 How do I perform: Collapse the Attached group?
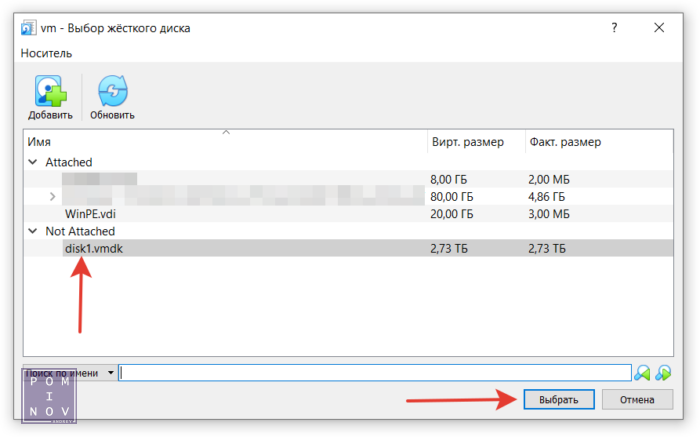(33, 162)
